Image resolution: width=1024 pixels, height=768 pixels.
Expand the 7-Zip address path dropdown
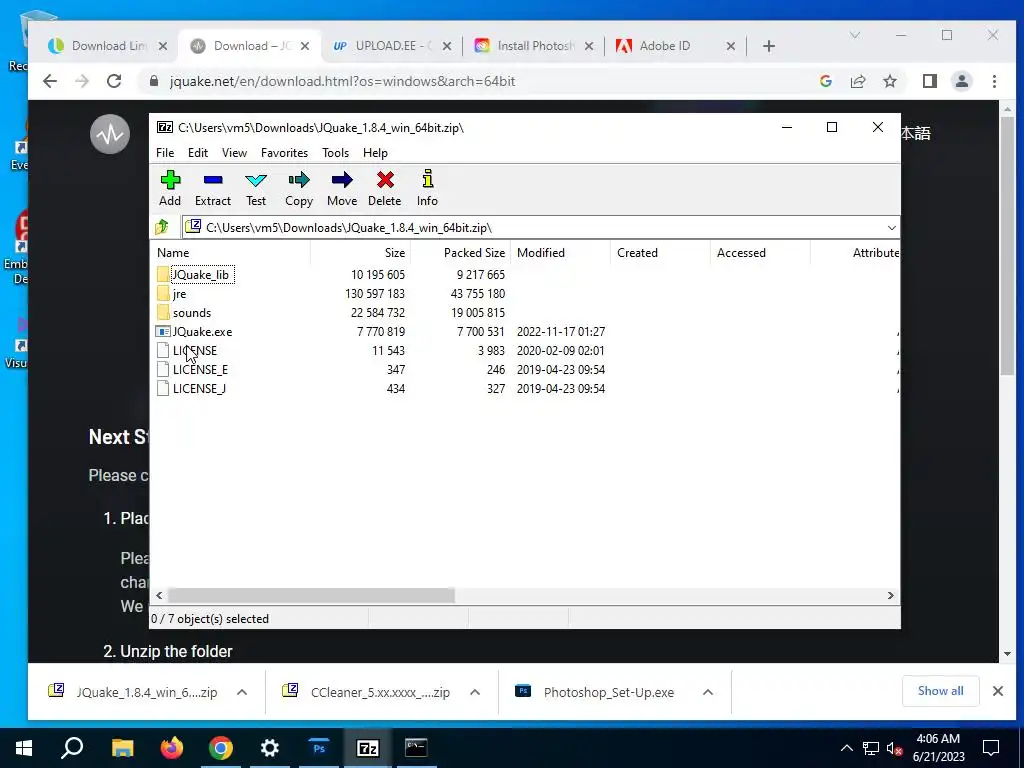point(891,227)
